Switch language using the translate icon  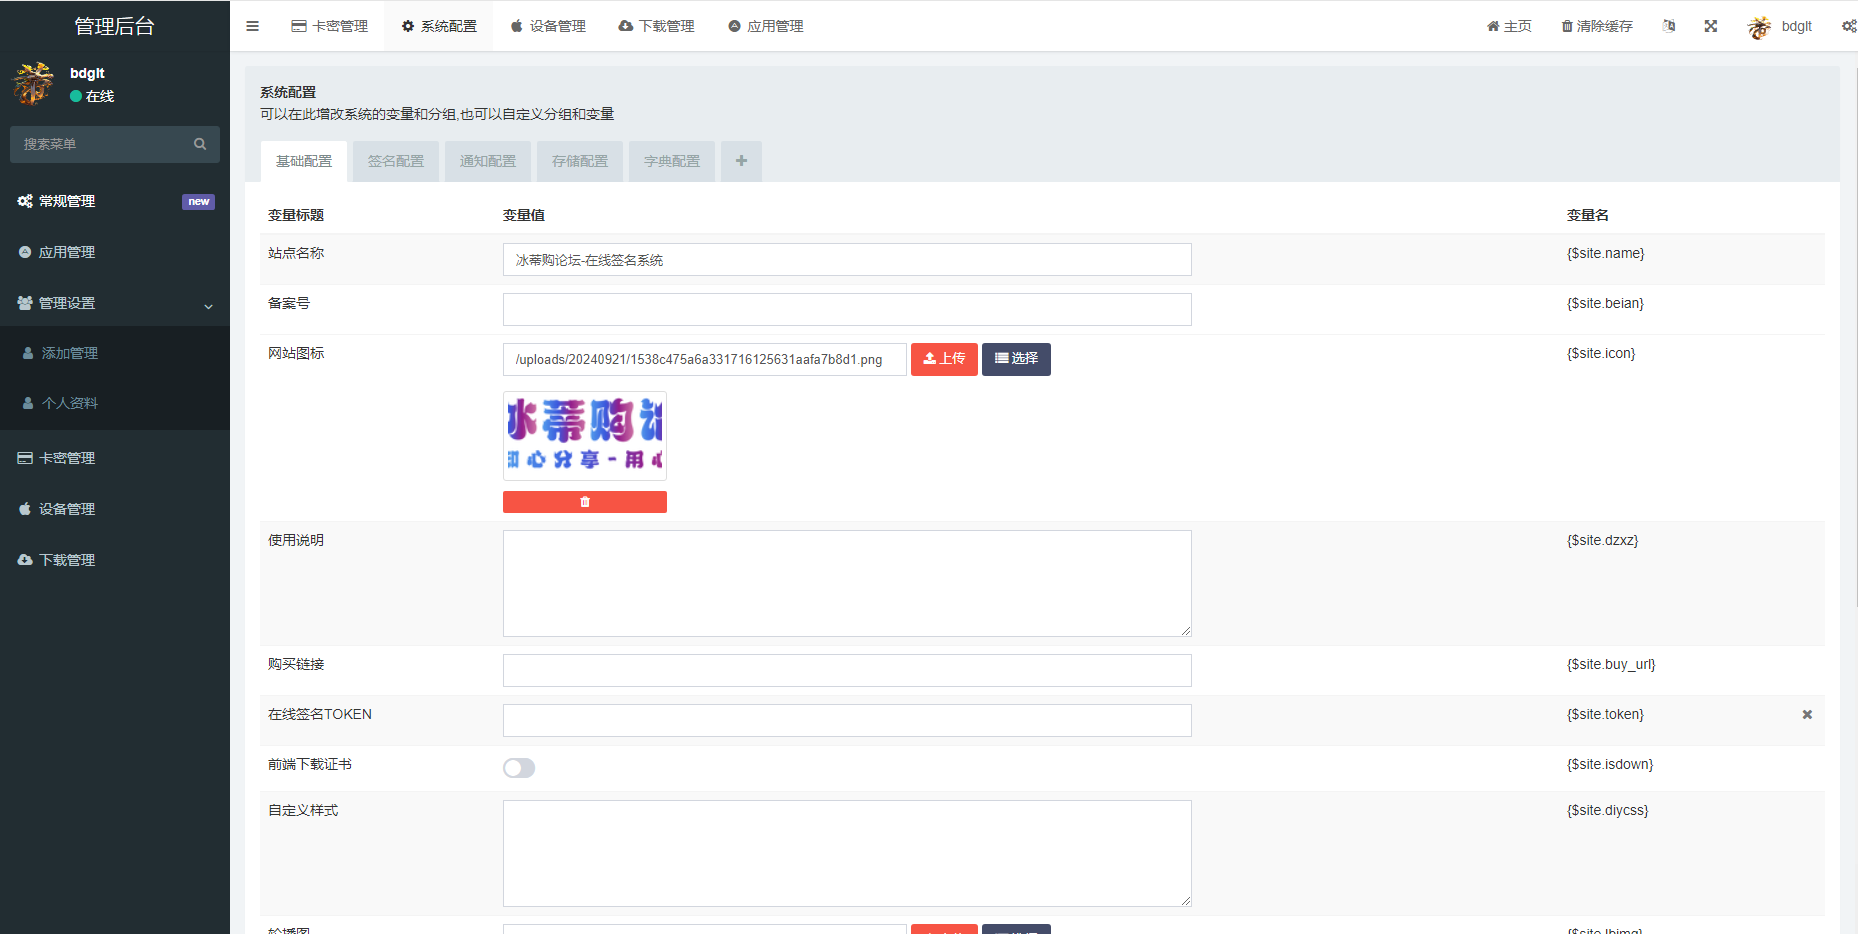pos(1668,26)
